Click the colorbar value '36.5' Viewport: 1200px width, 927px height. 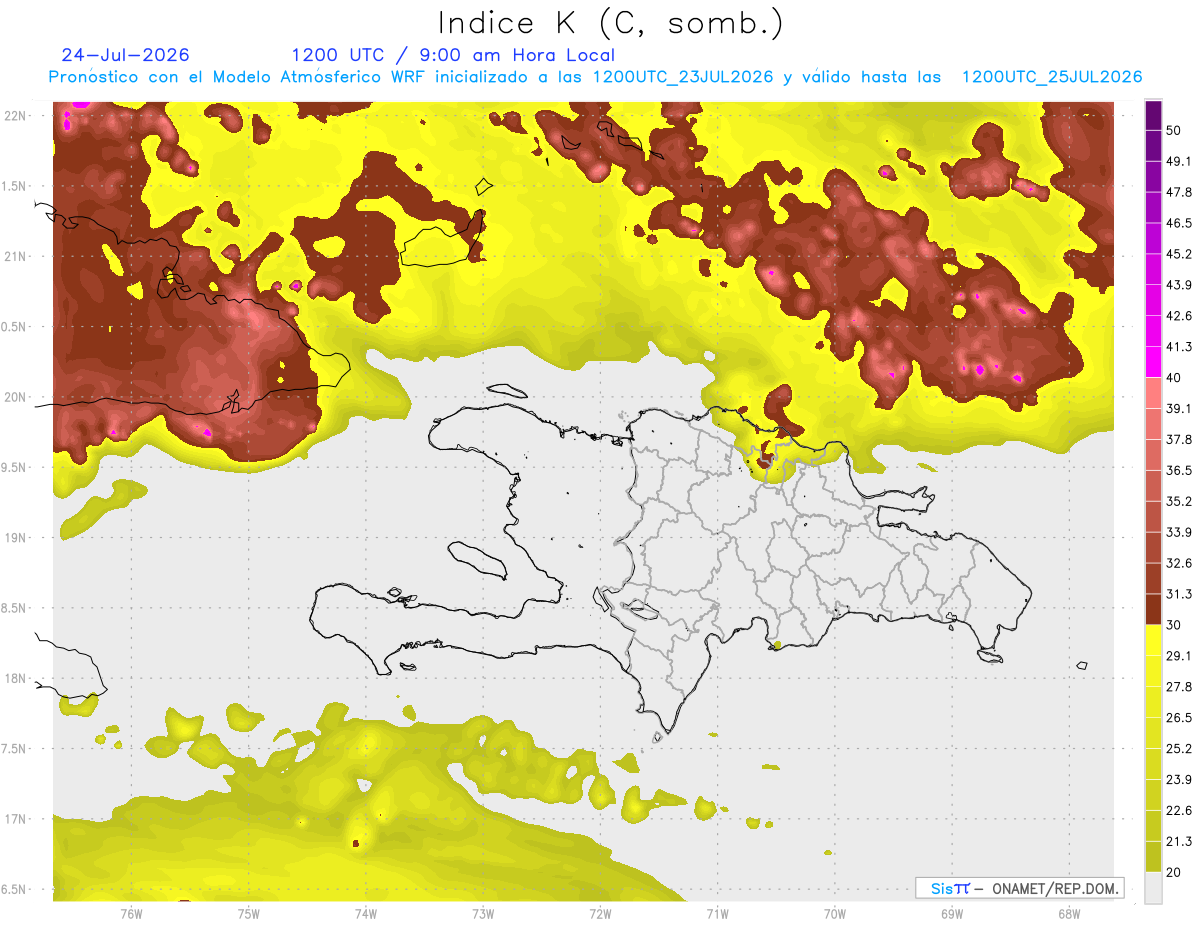pos(1178,470)
